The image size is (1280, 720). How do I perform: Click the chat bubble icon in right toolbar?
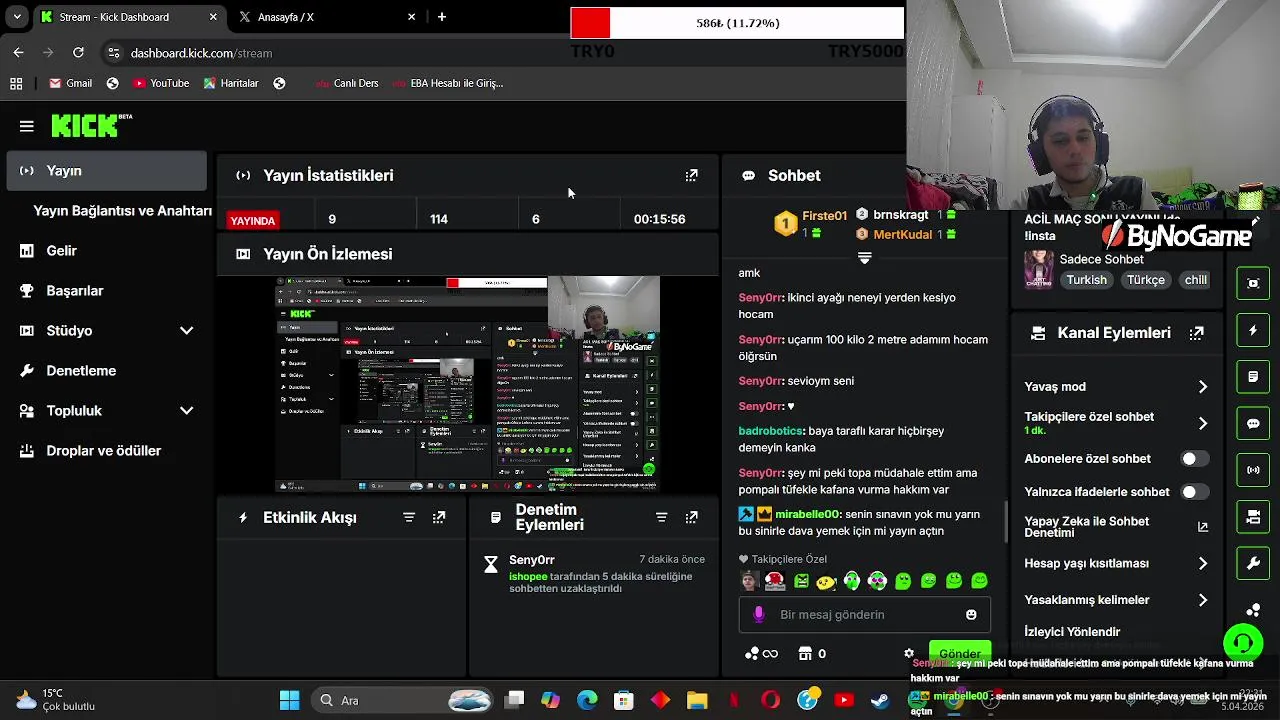tap(1253, 423)
